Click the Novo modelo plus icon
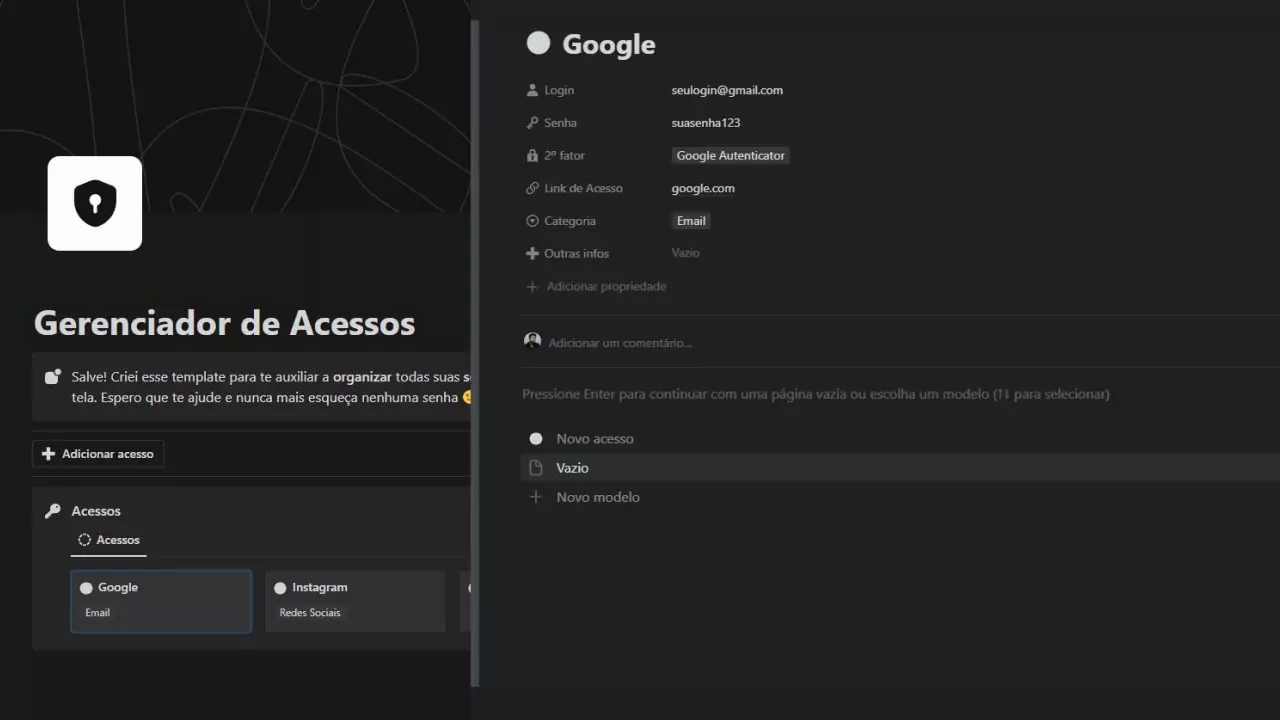Viewport: 1280px width, 720px height. [x=536, y=497]
